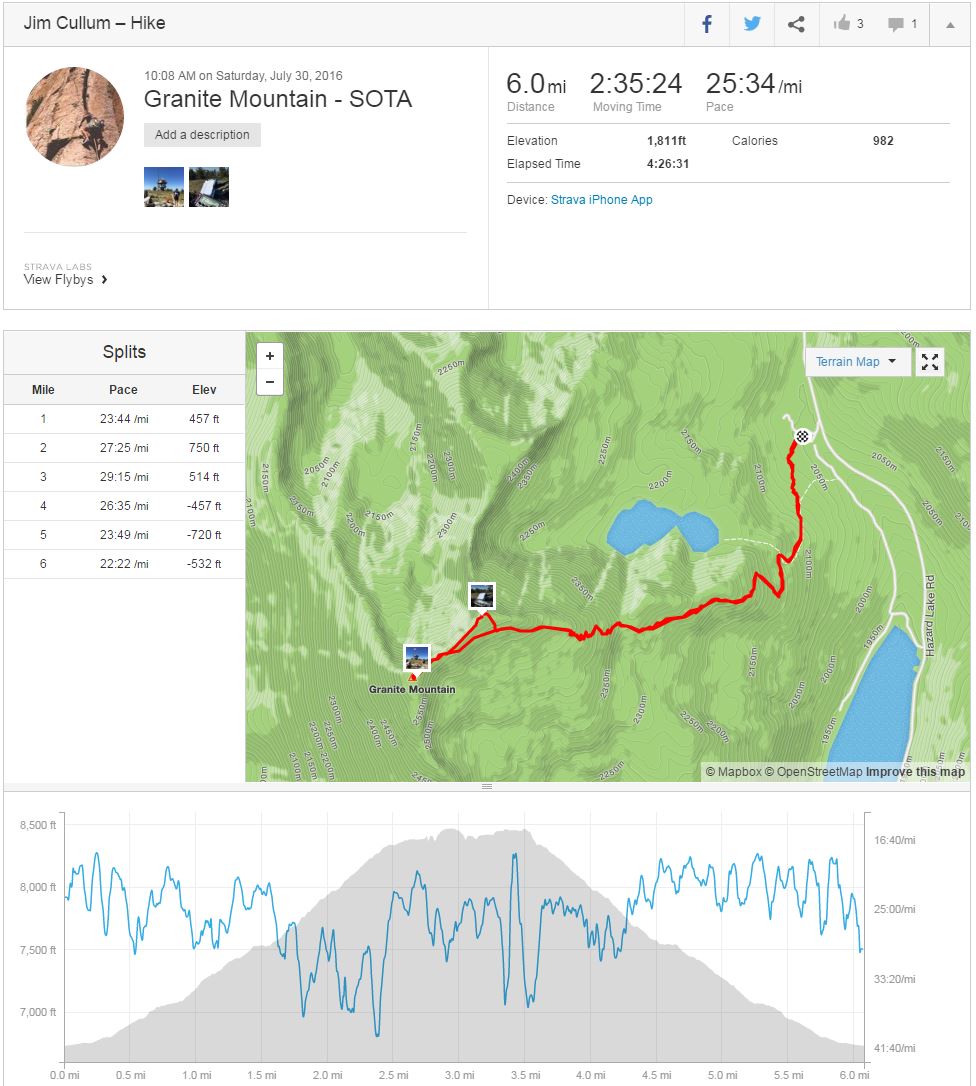Open the second activity photo thumbnail
The width and height of the screenshot is (976, 1086).
coord(209,187)
